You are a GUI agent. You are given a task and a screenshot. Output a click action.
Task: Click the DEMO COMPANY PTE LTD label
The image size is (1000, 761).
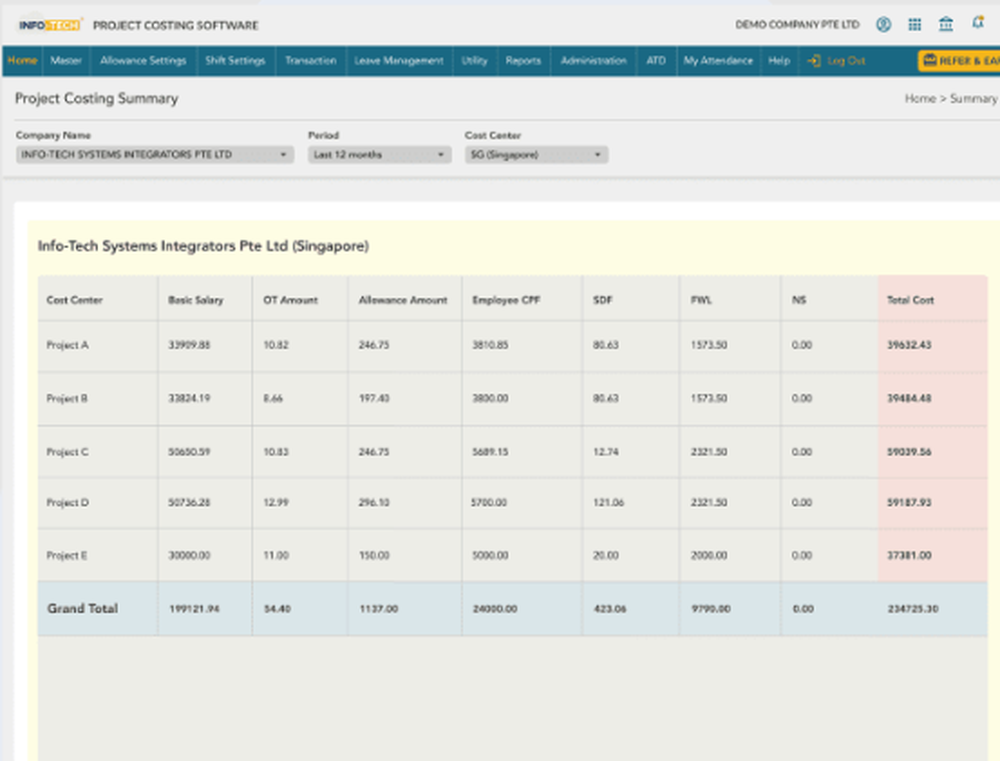click(797, 25)
